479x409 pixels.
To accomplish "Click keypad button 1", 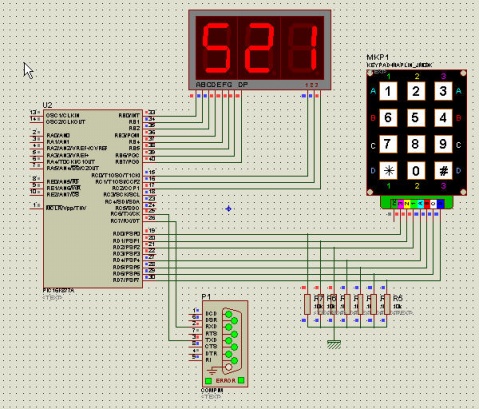I will tap(388, 91).
